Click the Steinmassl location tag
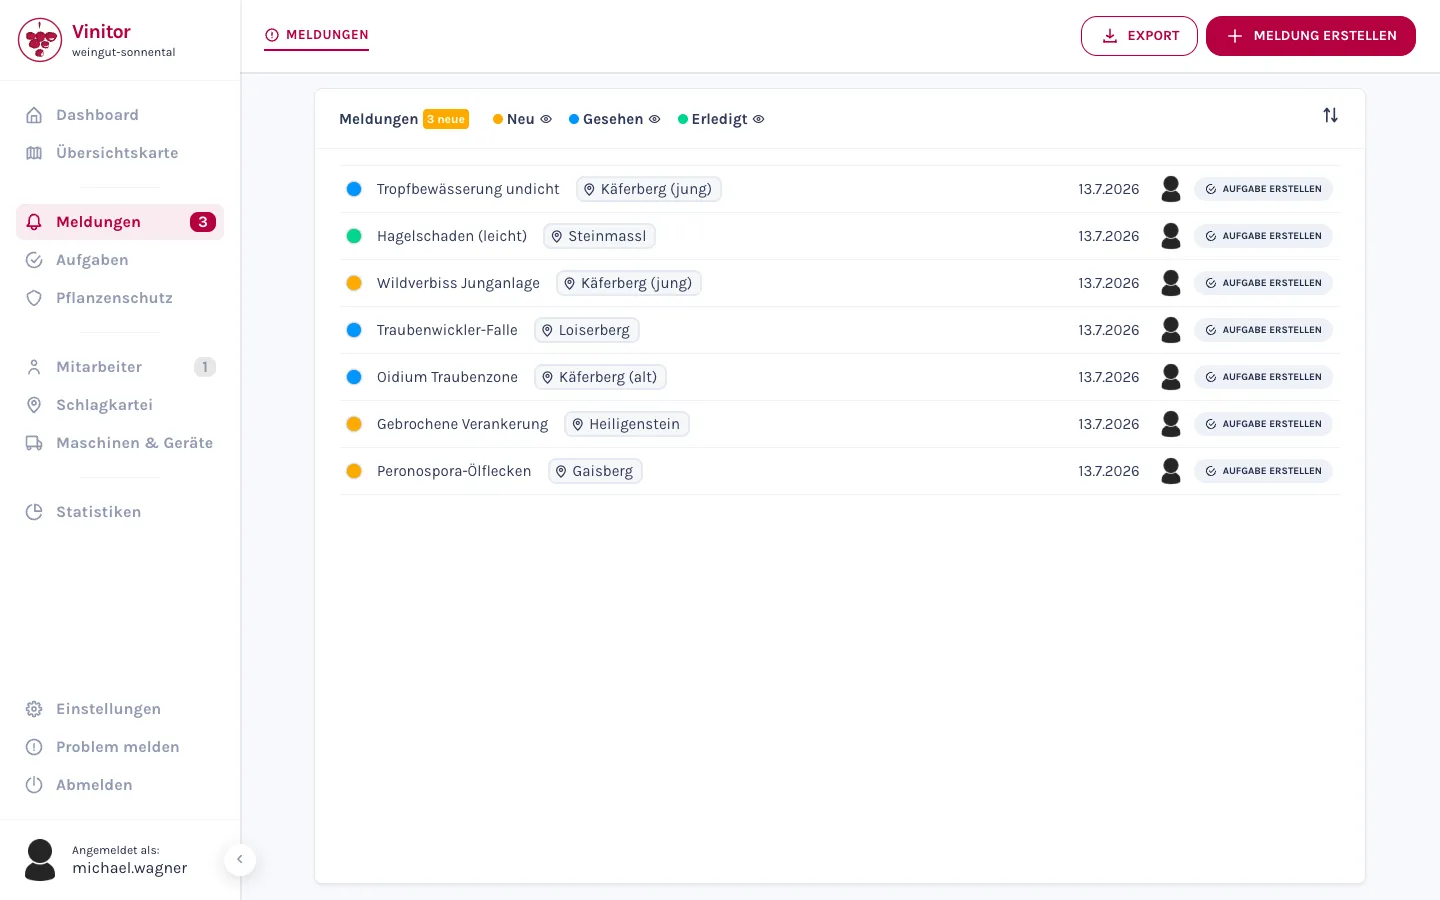 pos(599,236)
